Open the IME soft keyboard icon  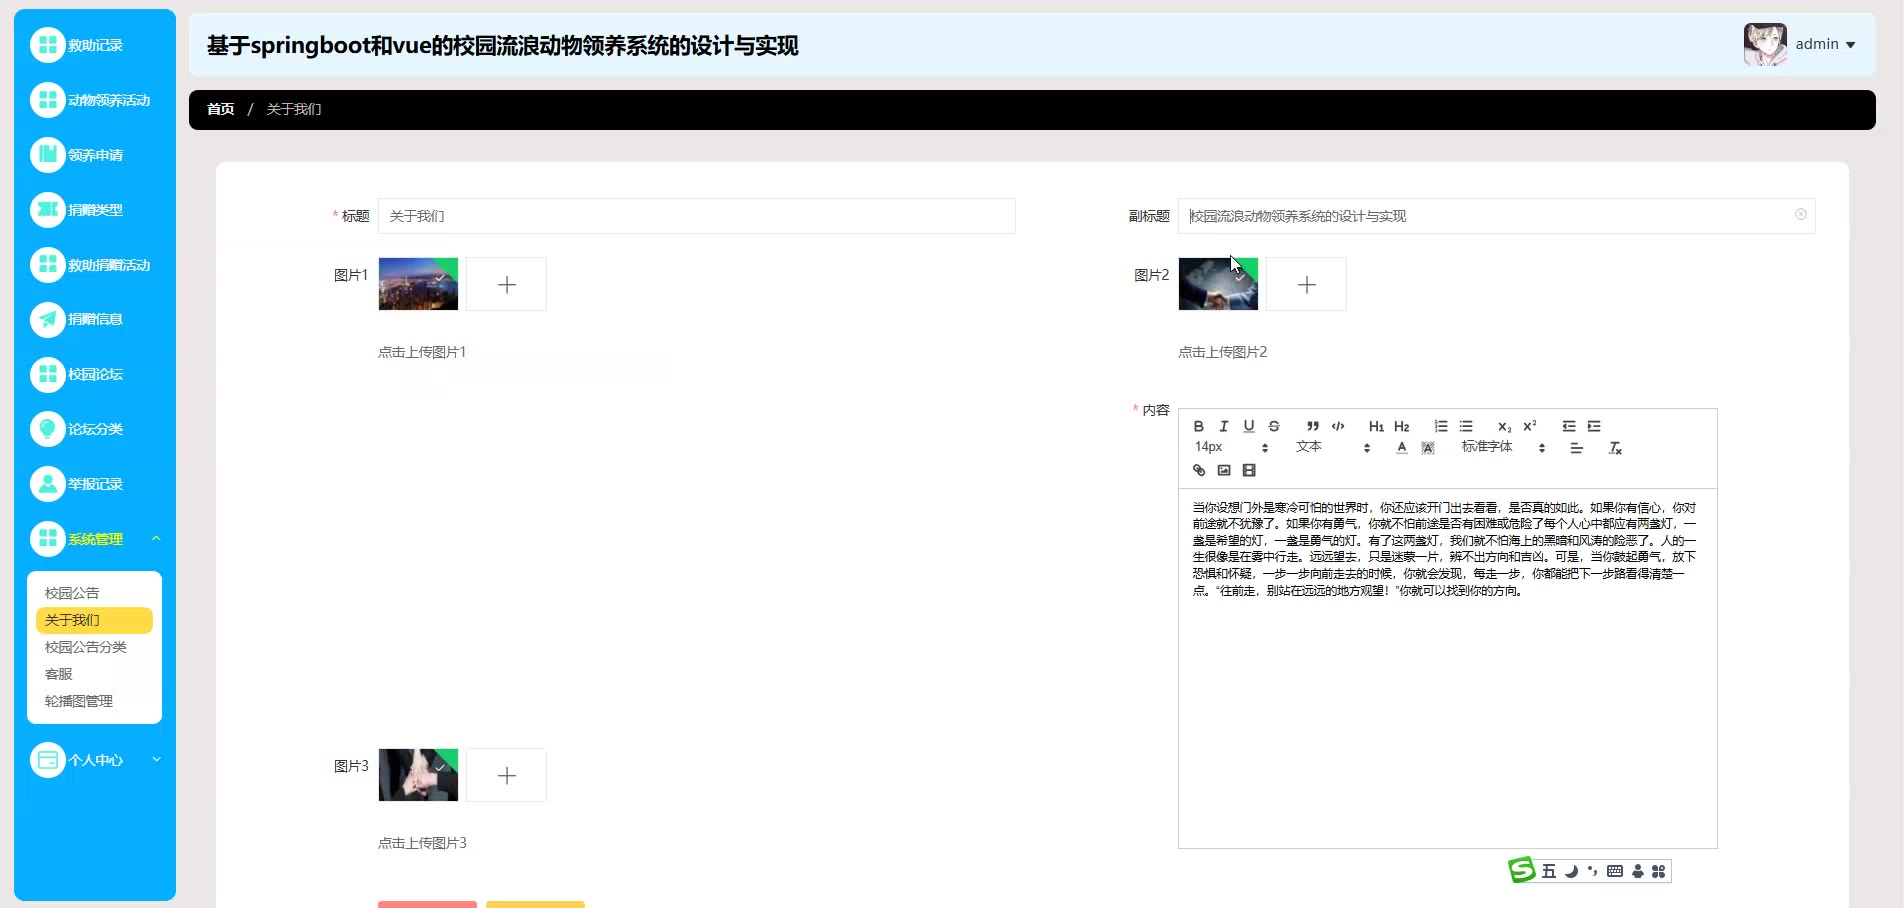1615,871
